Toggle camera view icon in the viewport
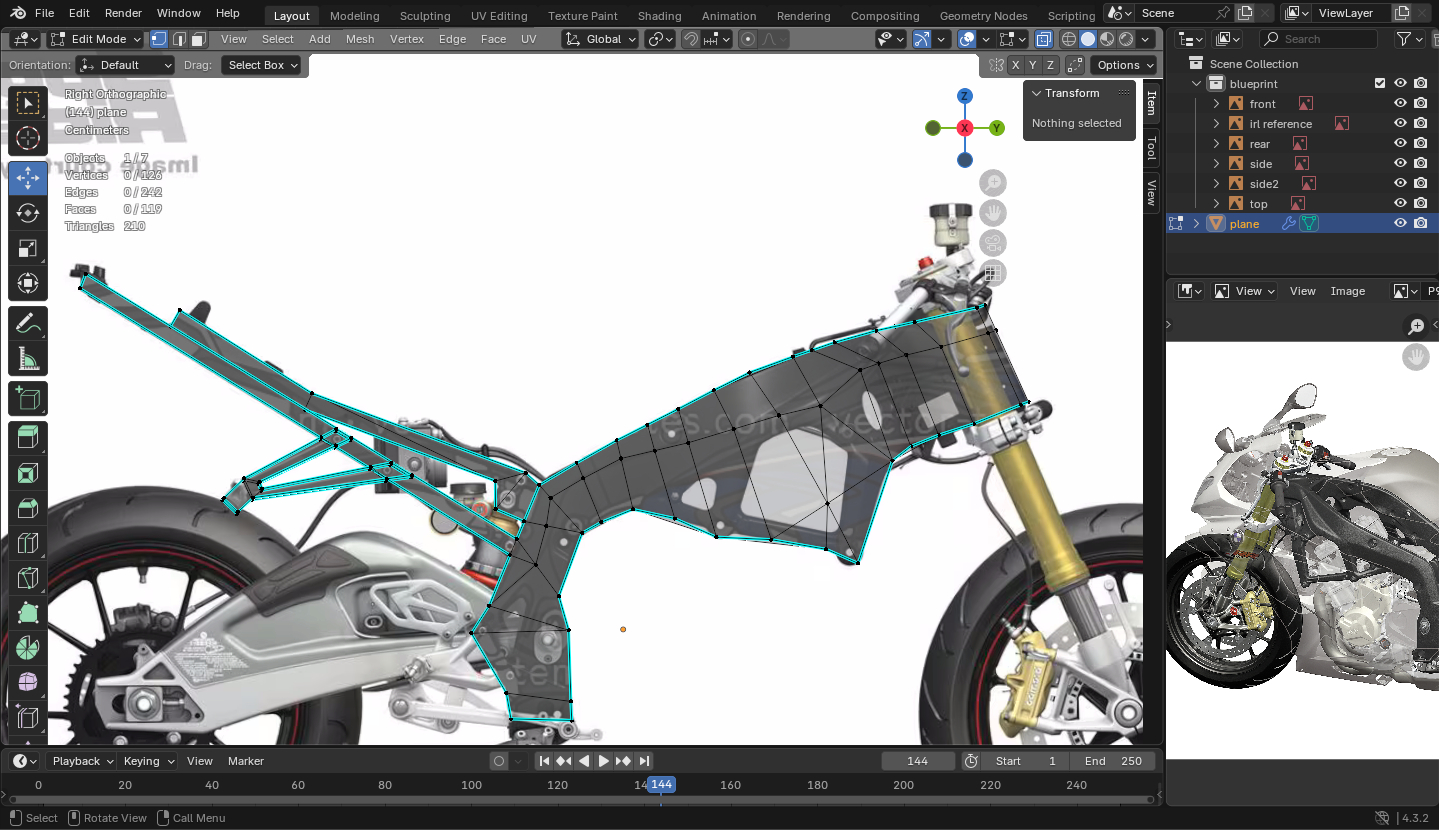This screenshot has height=830, width=1439. tap(993, 243)
